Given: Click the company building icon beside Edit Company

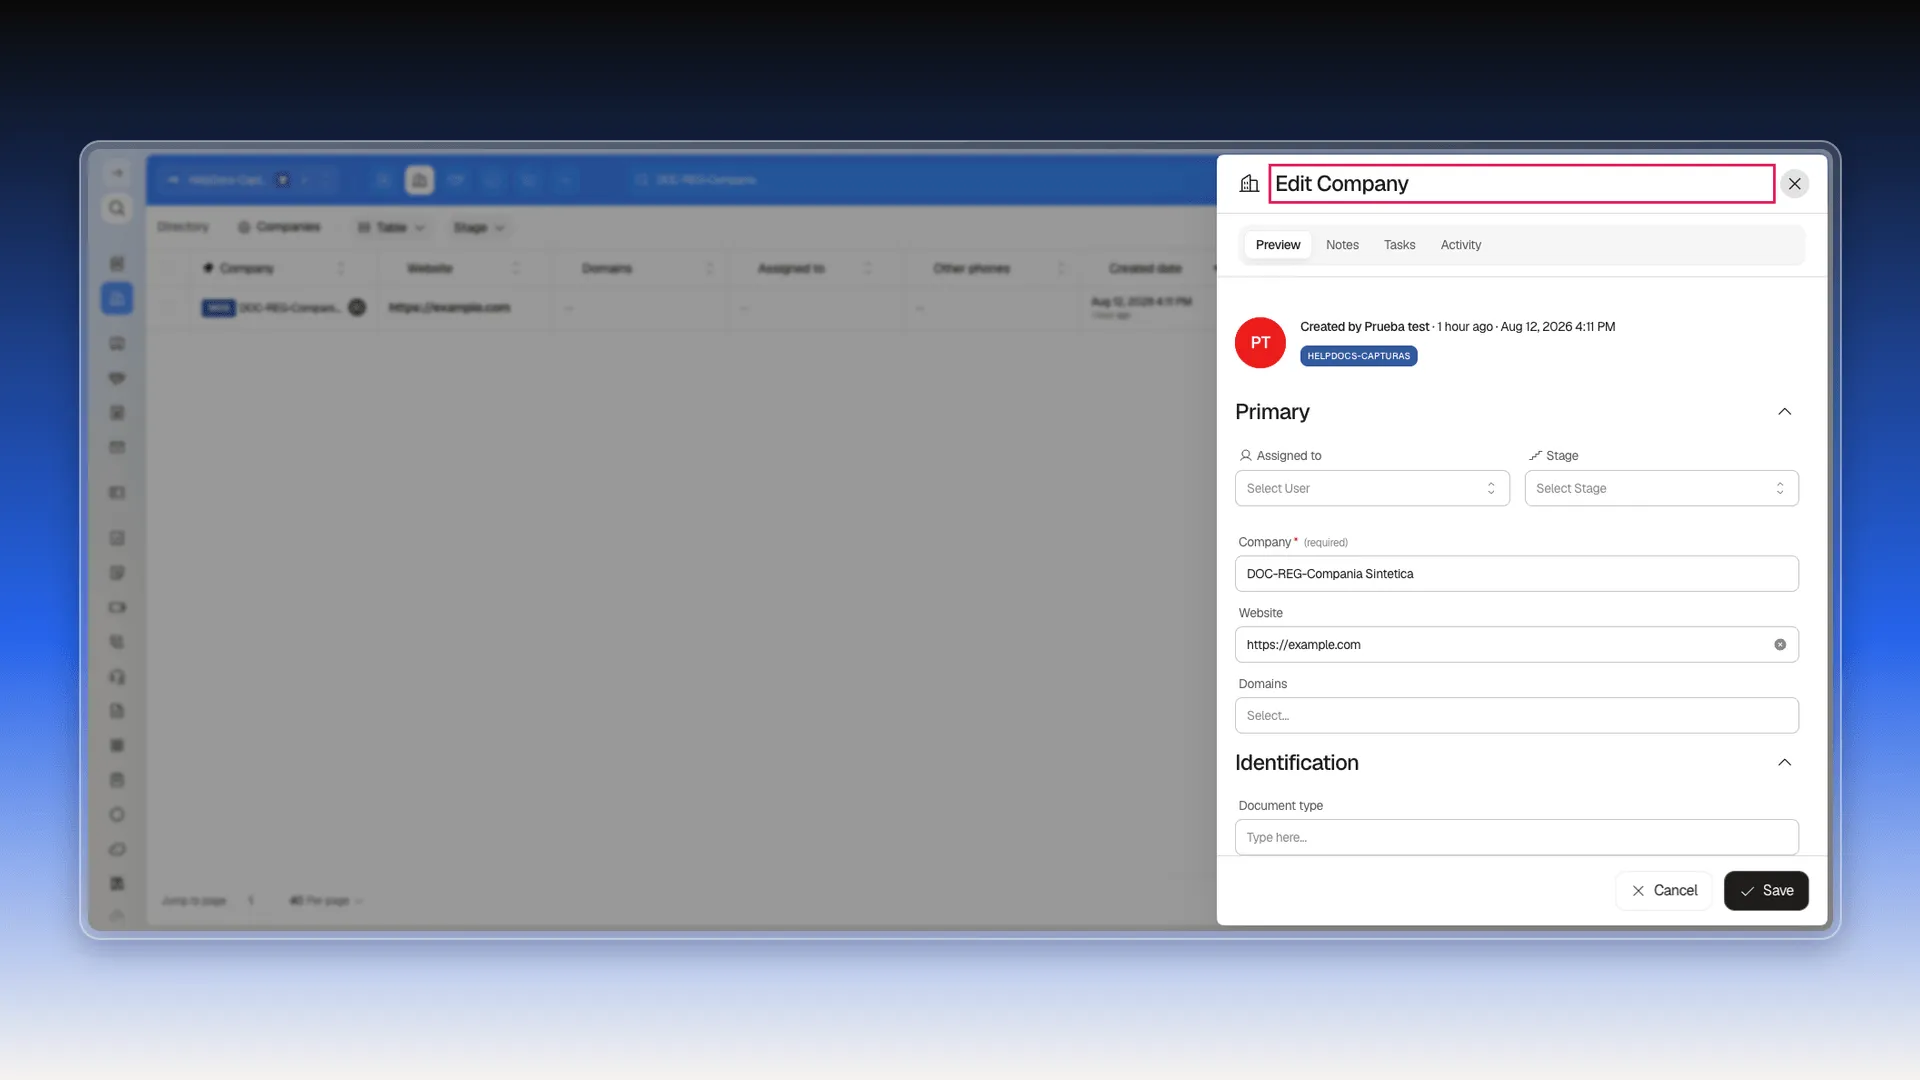Looking at the screenshot, I should pos(1249,184).
